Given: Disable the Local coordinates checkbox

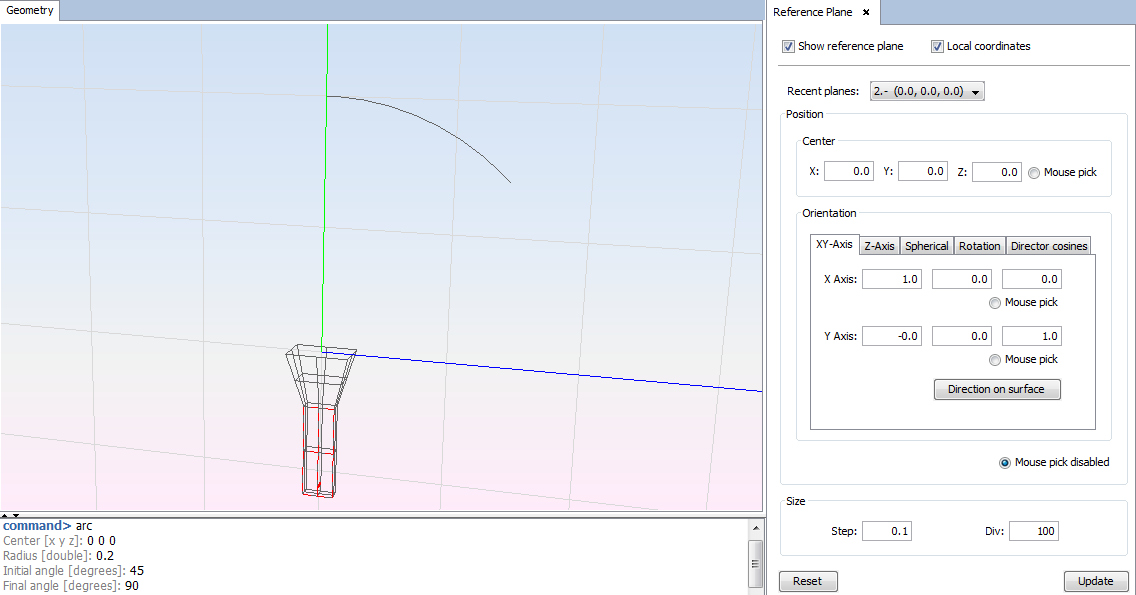Looking at the screenshot, I should [x=938, y=46].
